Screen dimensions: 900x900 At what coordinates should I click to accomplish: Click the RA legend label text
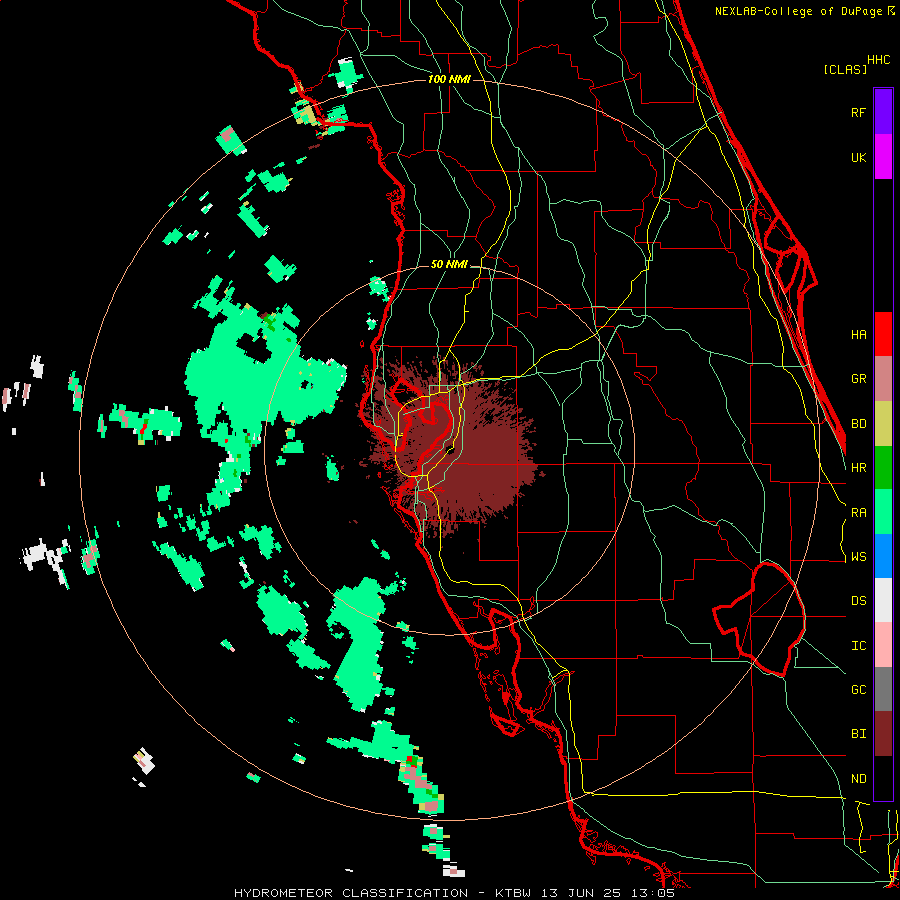click(x=858, y=513)
